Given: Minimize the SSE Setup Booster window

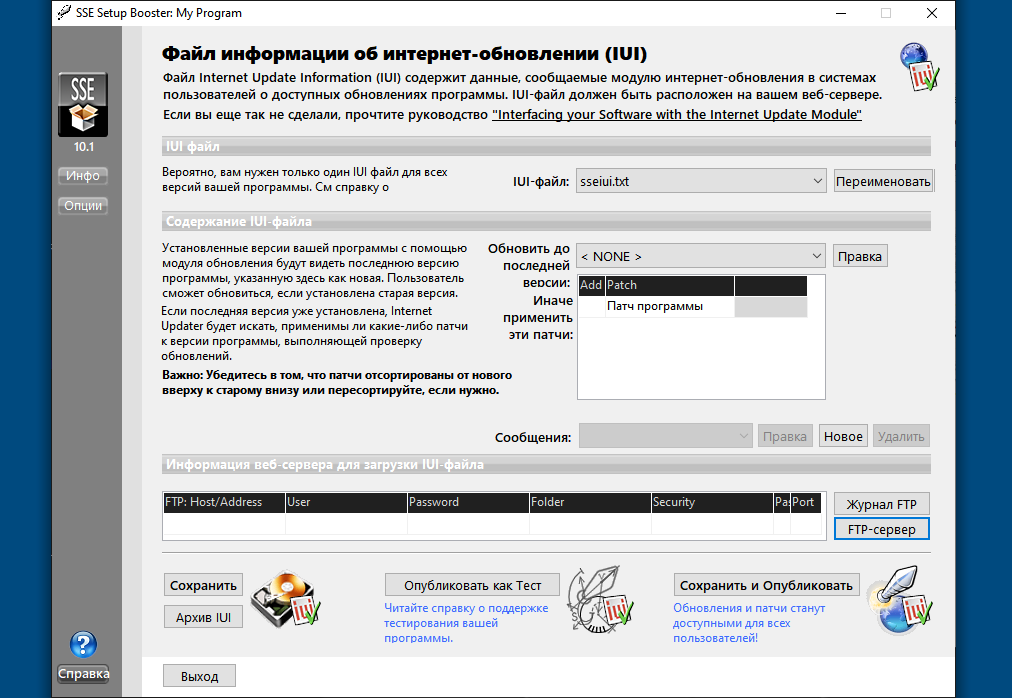Looking at the screenshot, I should pos(841,13).
